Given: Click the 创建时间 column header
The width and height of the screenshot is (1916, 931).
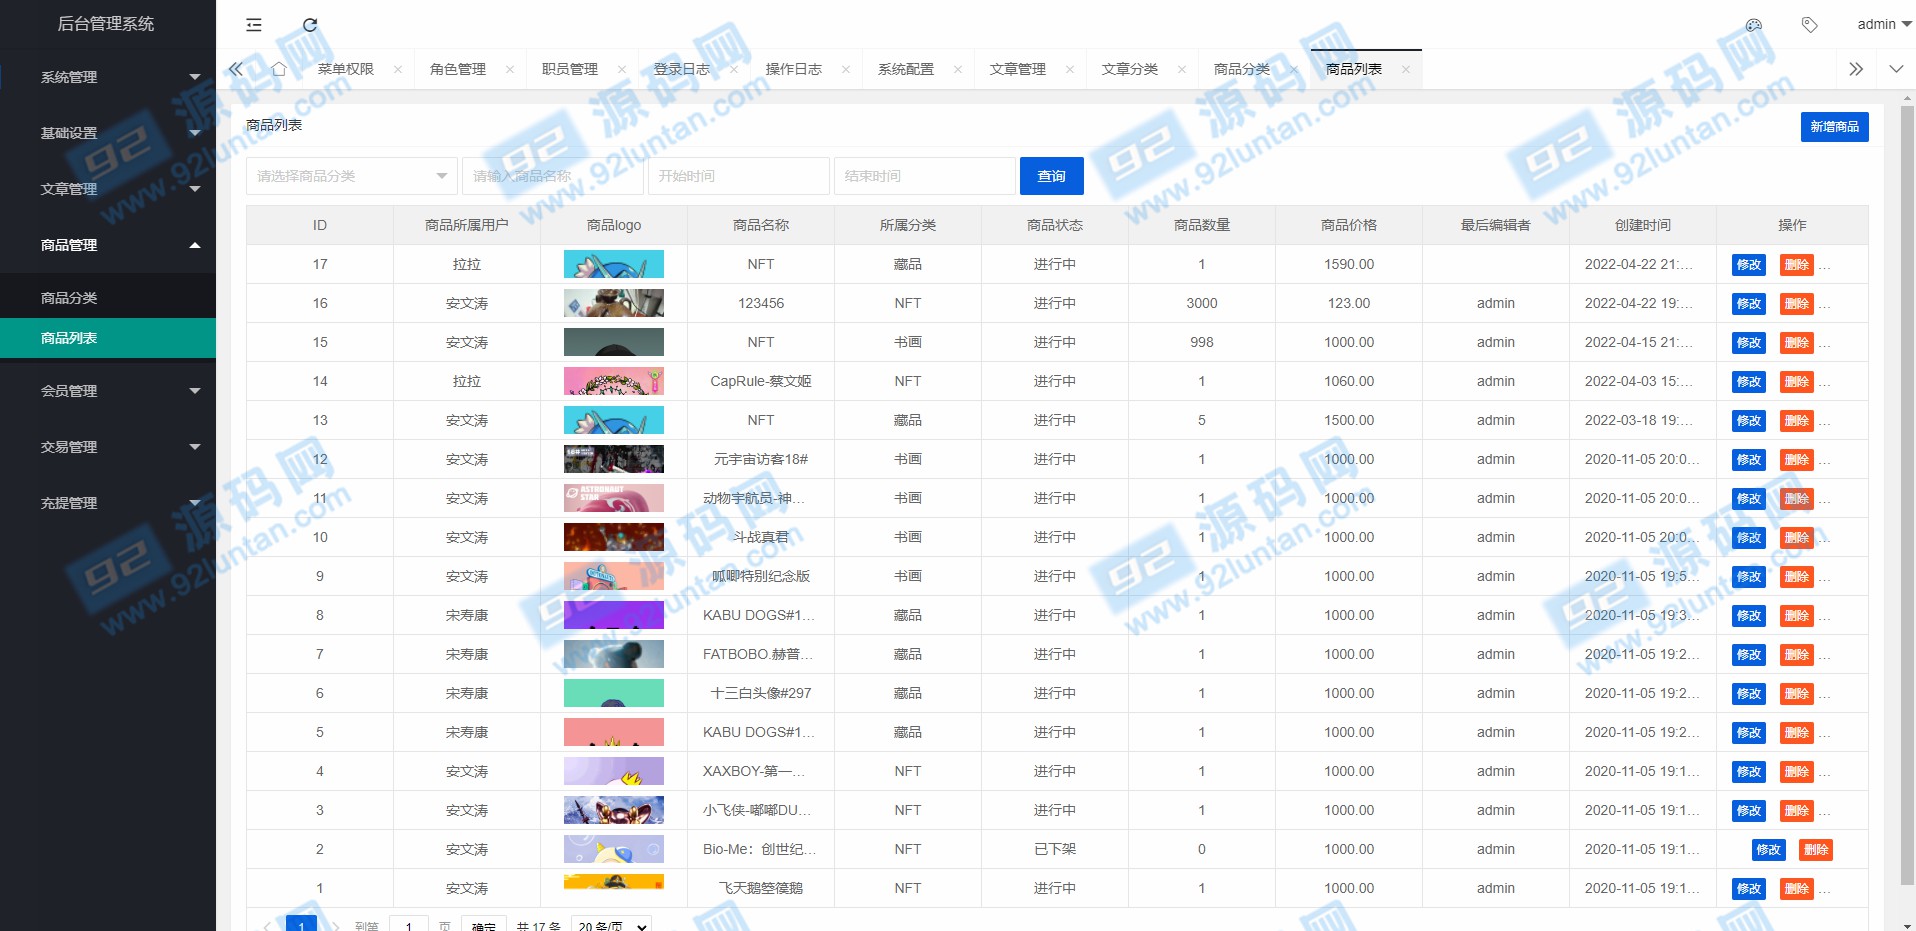Looking at the screenshot, I should pyautogui.click(x=1643, y=225).
